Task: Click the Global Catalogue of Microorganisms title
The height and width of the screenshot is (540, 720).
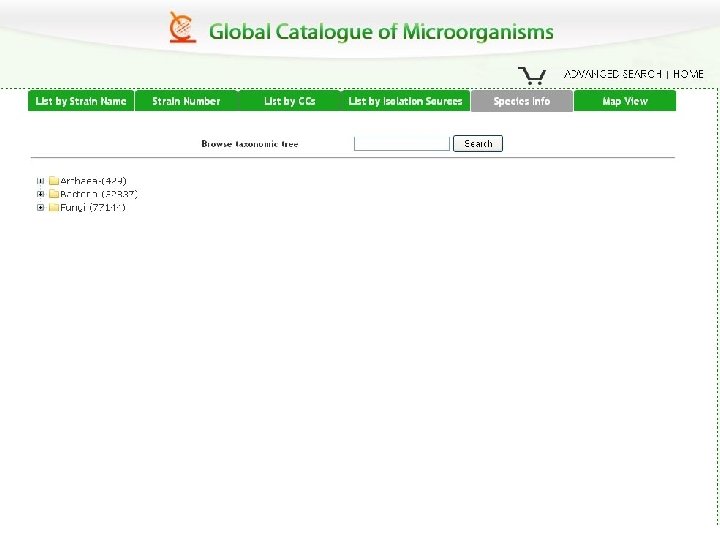Action: 381,32
